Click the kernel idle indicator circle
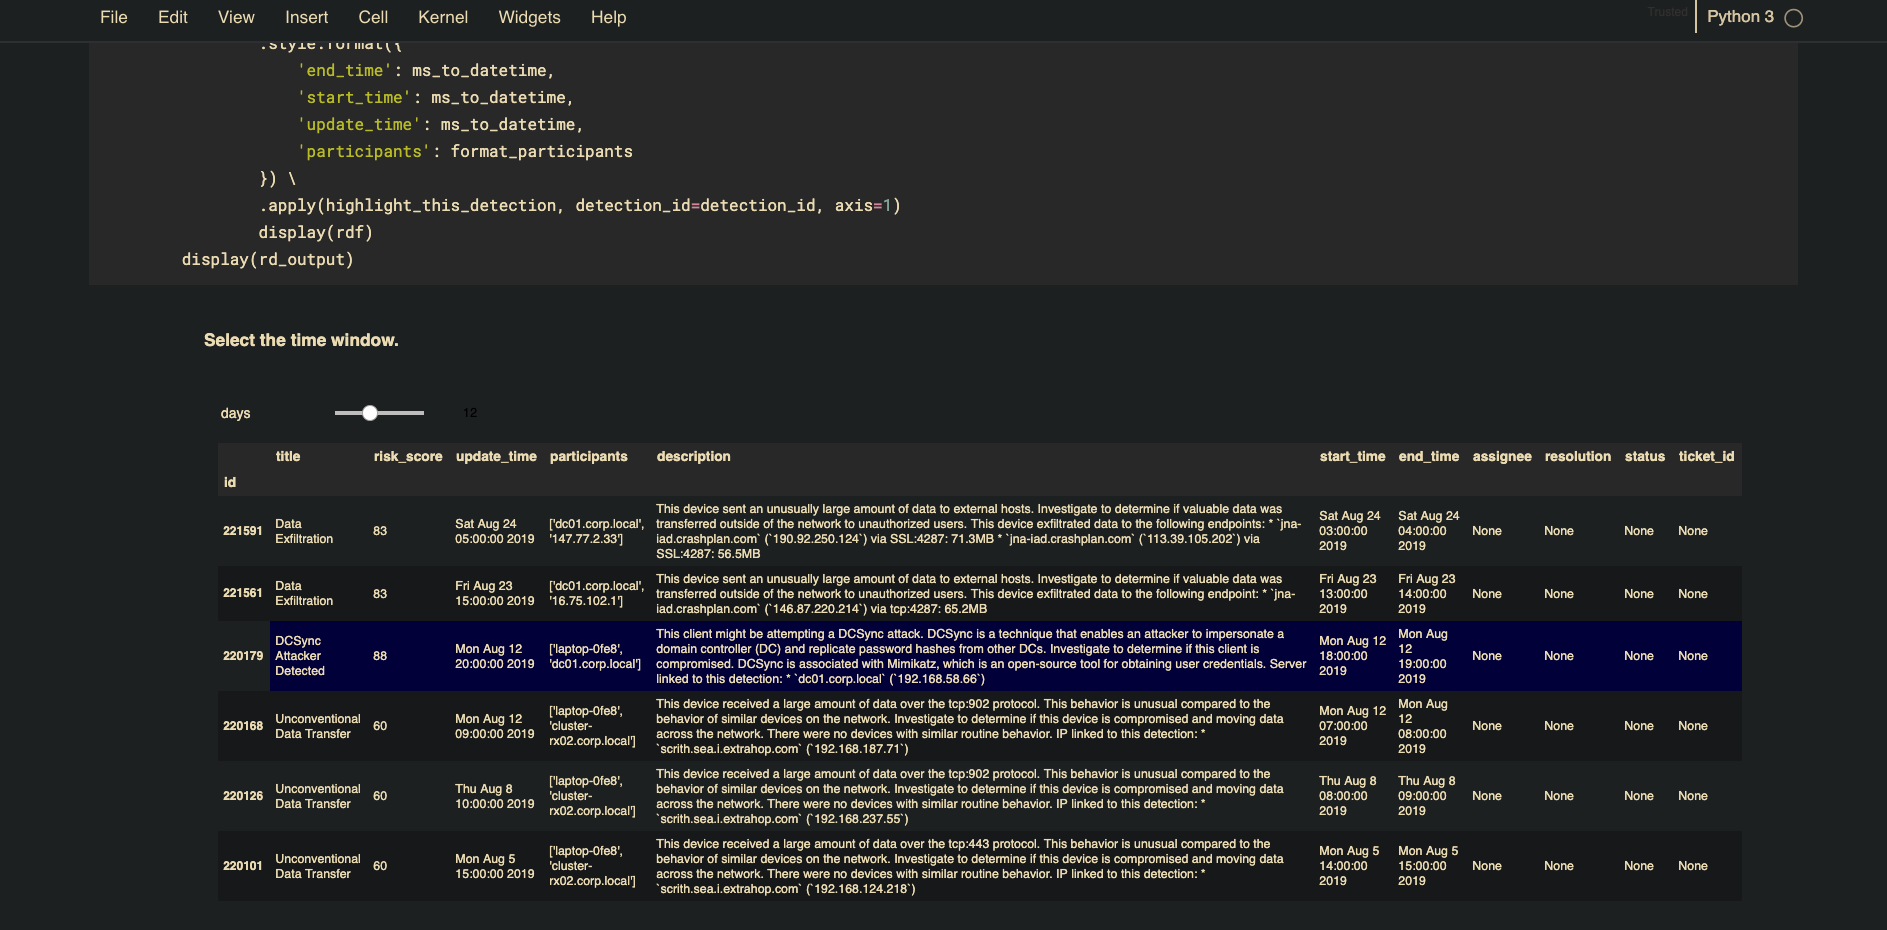 pyautogui.click(x=1794, y=18)
